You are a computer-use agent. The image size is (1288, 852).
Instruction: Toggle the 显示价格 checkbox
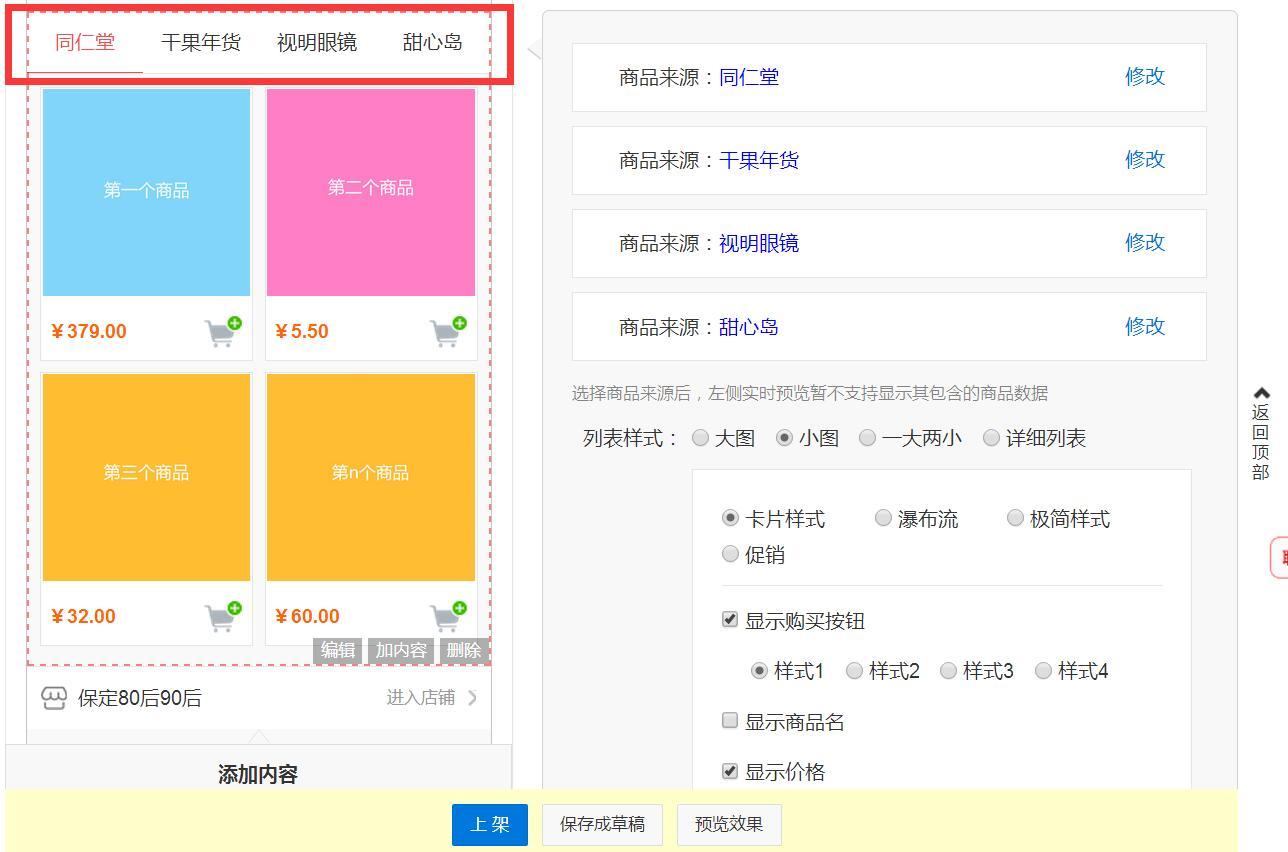[x=730, y=771]
